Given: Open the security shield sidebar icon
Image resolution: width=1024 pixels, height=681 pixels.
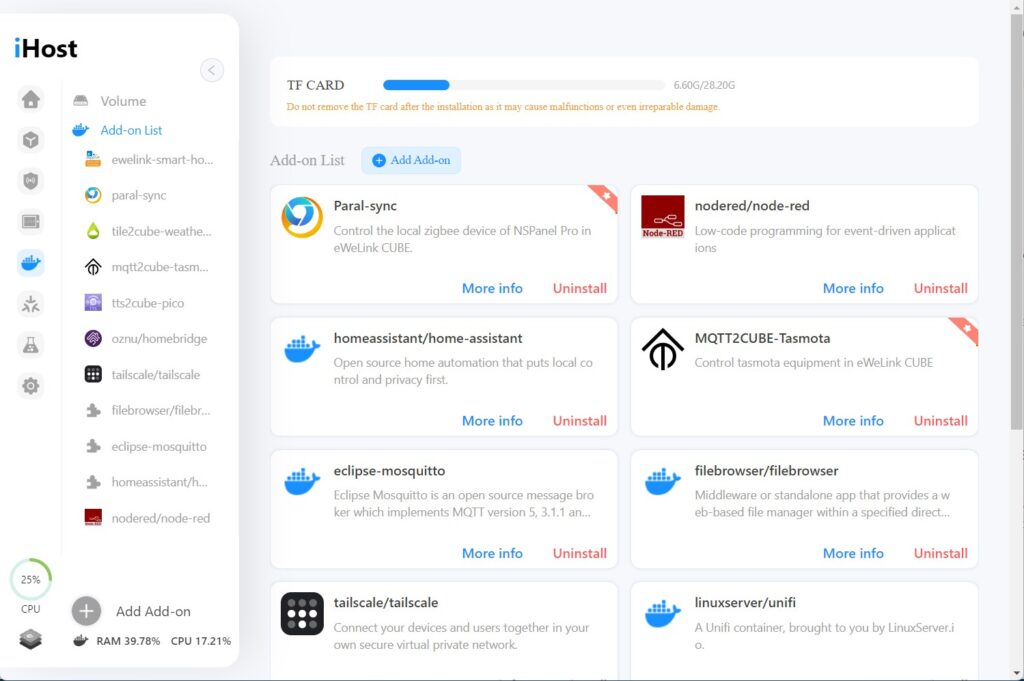Looking at the screenshot, I should 31,181.
